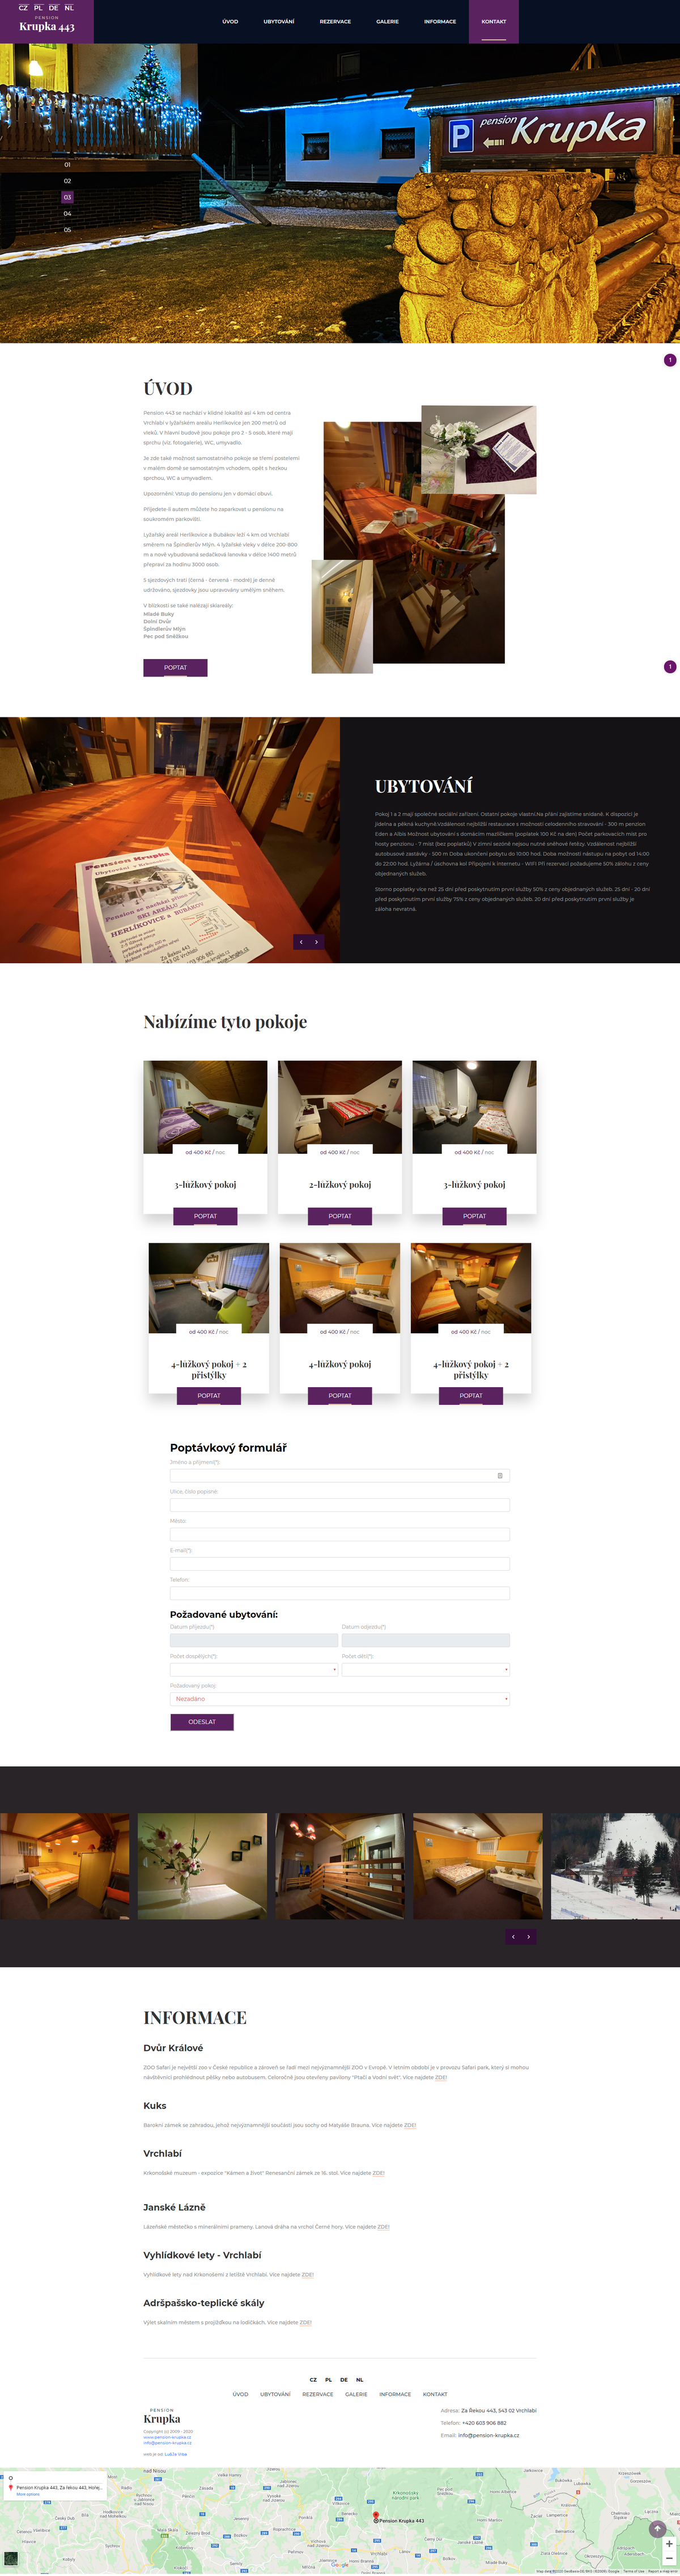Open UBYTOVÁNÍ in top navigation
This screenshot has width=680, height=2576.
279,21
